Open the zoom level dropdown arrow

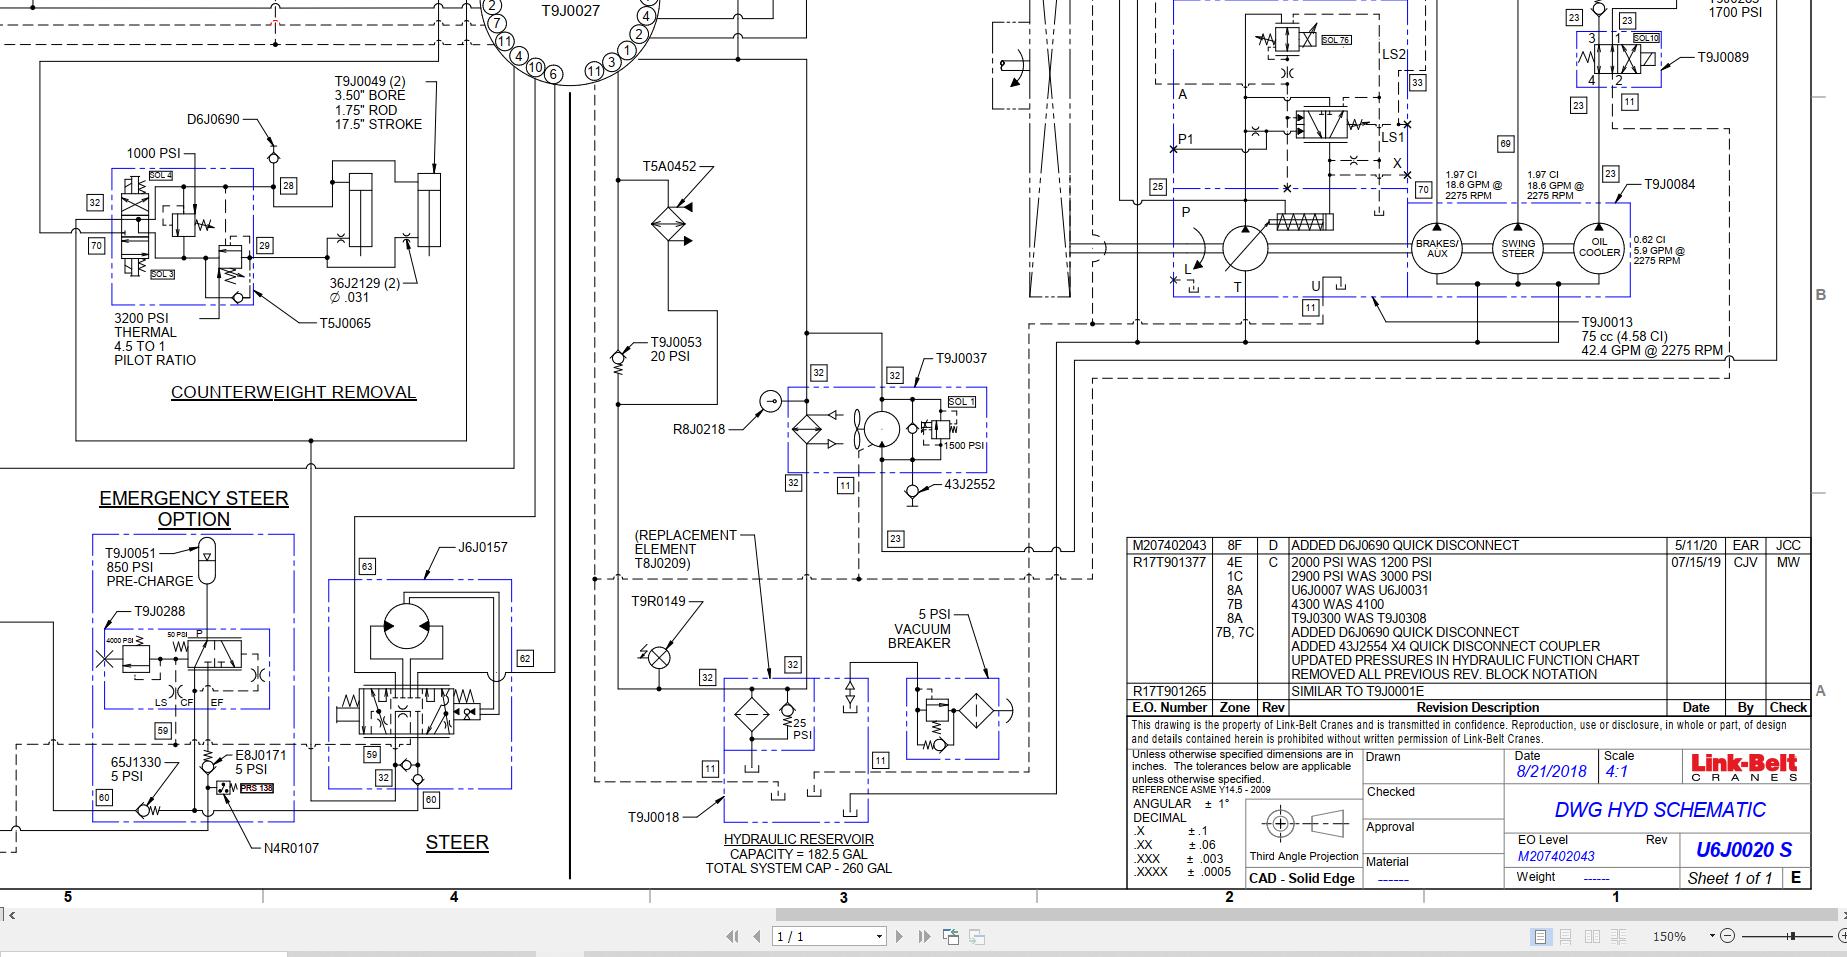pos(1712,937)
